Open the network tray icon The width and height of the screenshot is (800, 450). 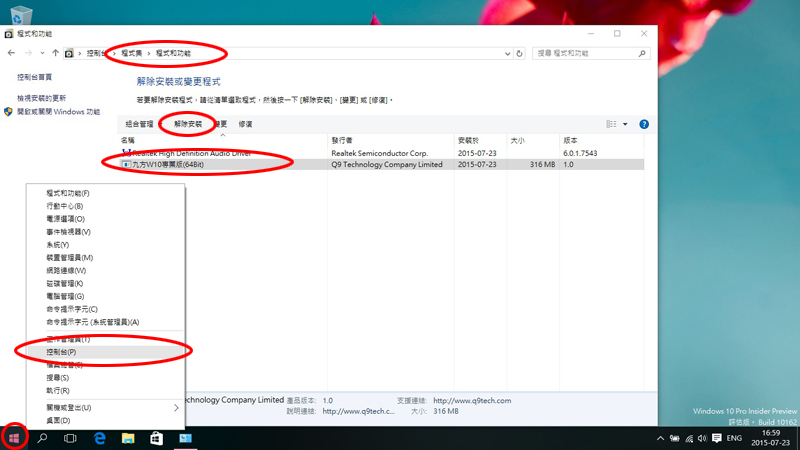point(689,438)
